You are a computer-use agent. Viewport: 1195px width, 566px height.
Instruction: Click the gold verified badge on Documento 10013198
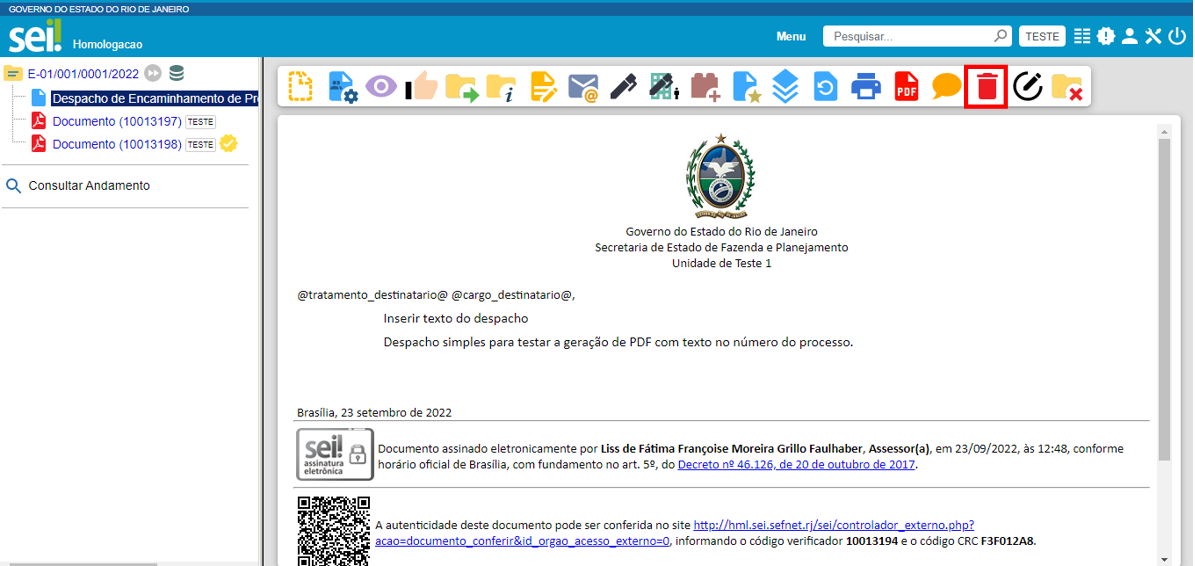click(x=228, y=144)
